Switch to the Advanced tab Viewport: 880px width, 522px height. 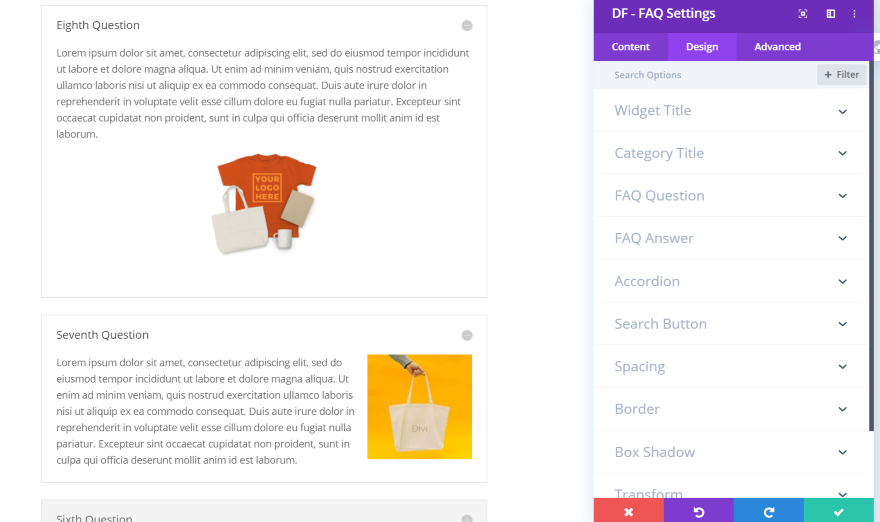[x=777, y=47]
